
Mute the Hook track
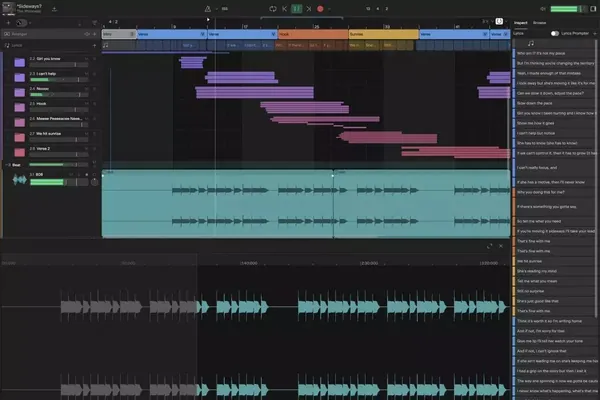click(x=86, y=103)
